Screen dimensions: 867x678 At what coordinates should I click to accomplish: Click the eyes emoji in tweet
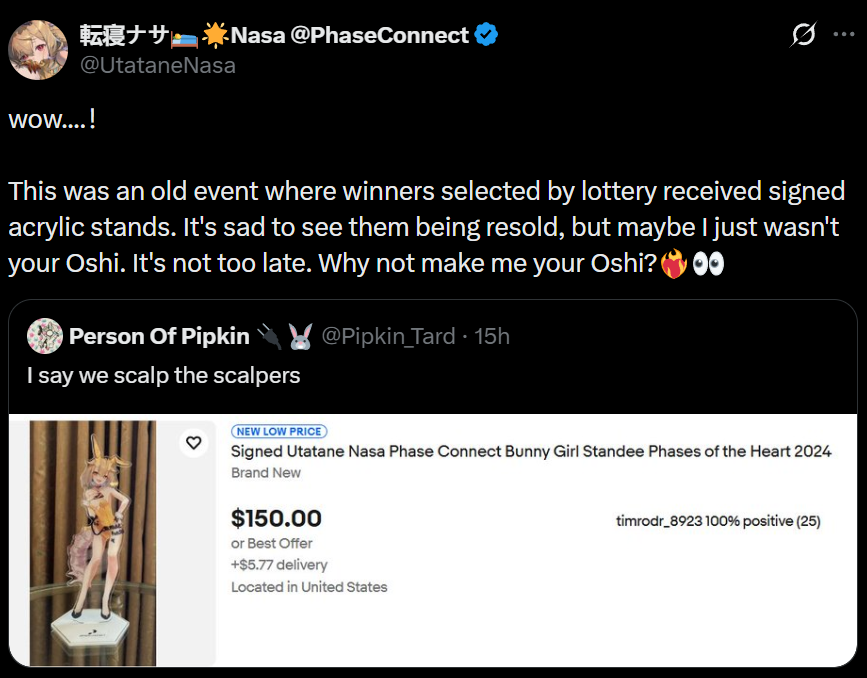(x=706, y=265)
